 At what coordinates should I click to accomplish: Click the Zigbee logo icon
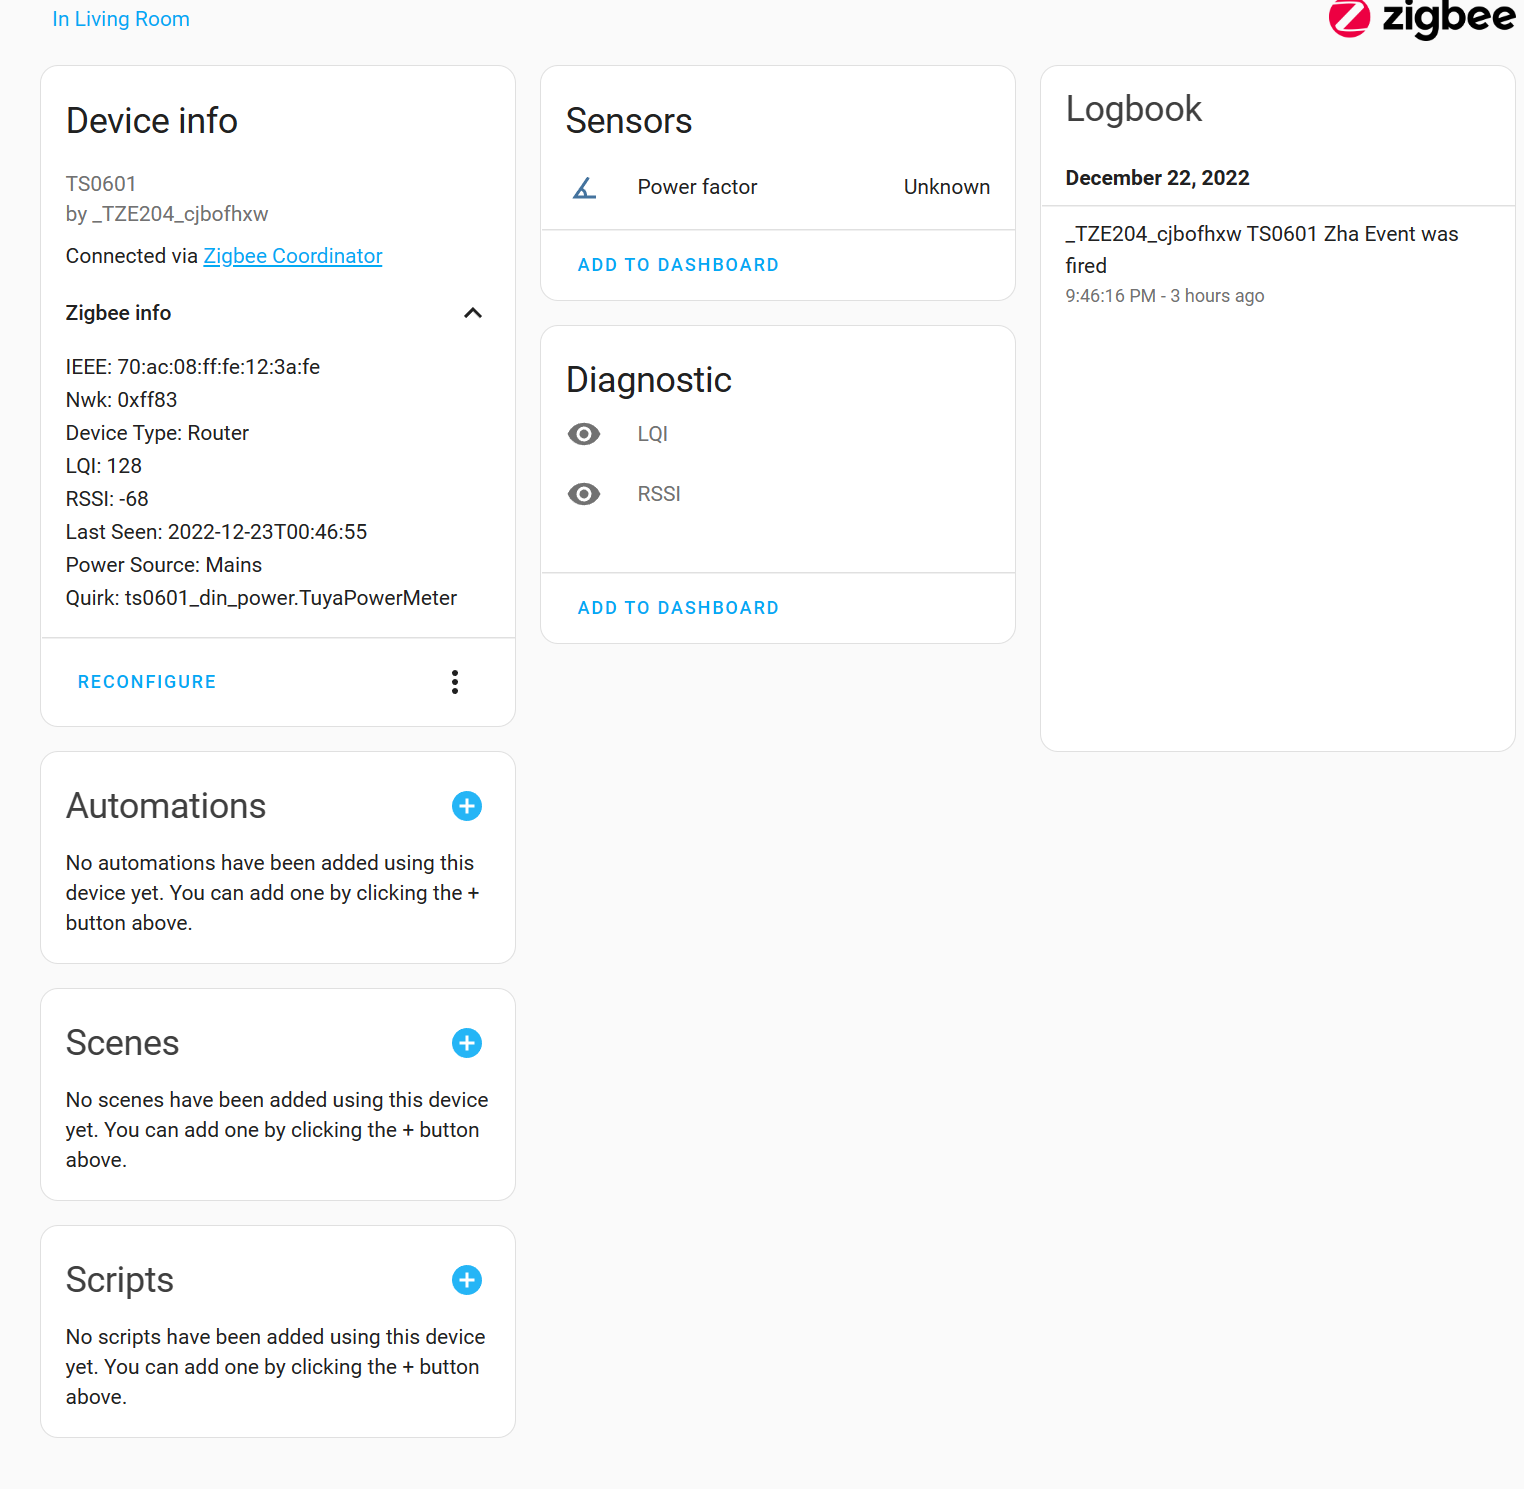(1349, 19)
